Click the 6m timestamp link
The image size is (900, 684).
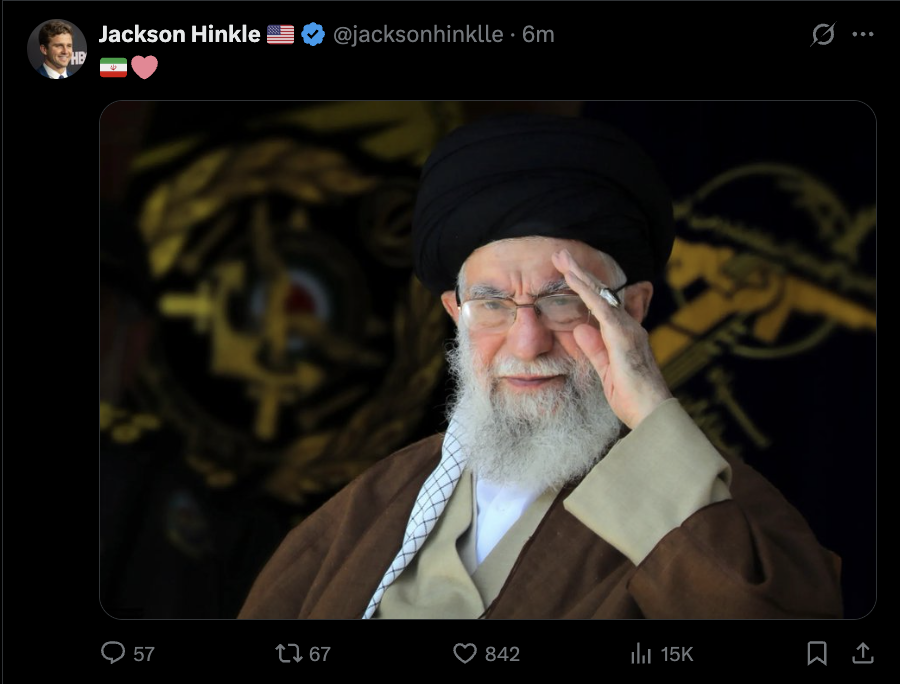point(538,35)
